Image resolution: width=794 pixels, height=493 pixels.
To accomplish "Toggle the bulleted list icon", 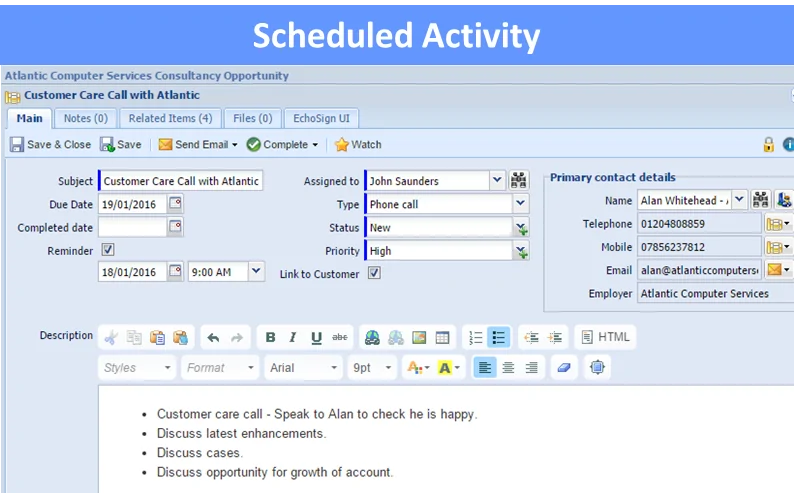I will [x=500, y=338].
